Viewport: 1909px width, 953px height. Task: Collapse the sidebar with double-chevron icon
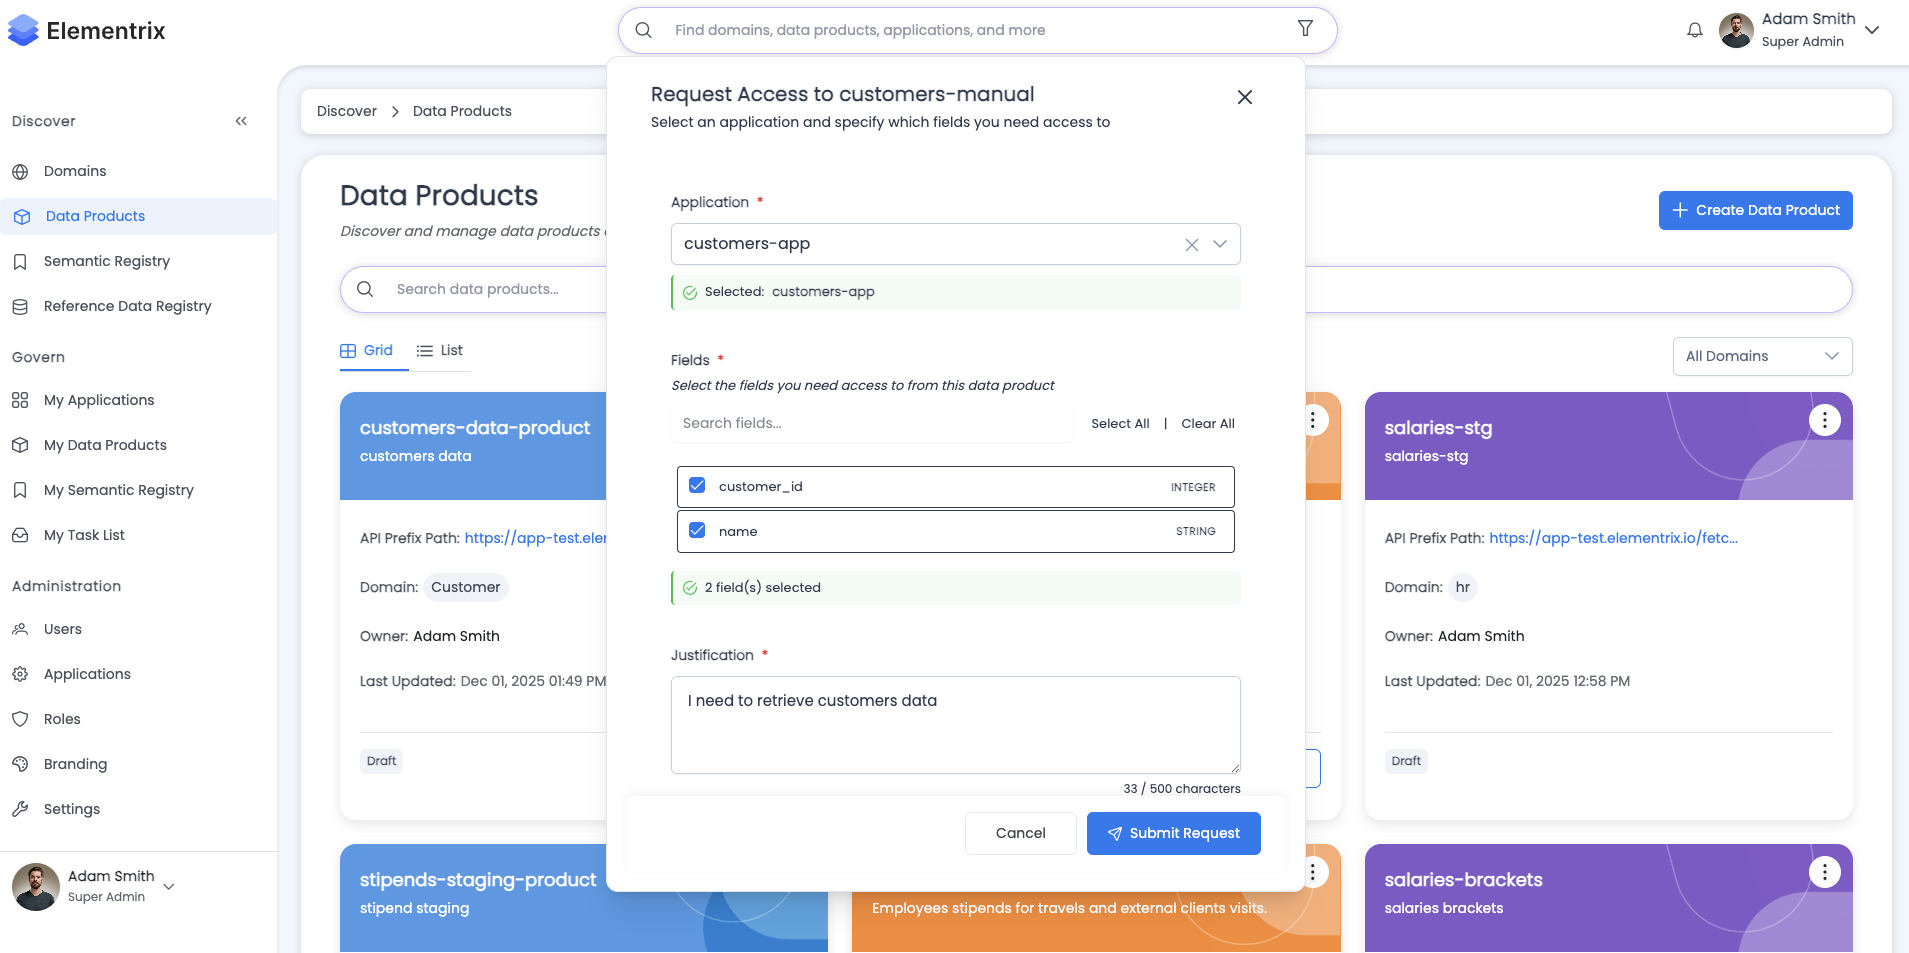click(241, 121)
